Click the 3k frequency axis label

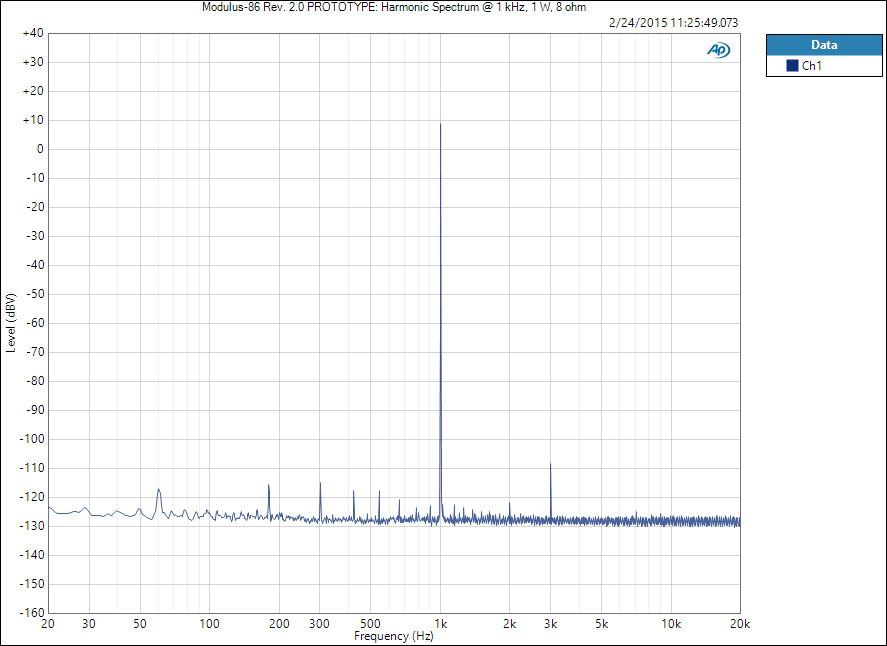[550, 624]
